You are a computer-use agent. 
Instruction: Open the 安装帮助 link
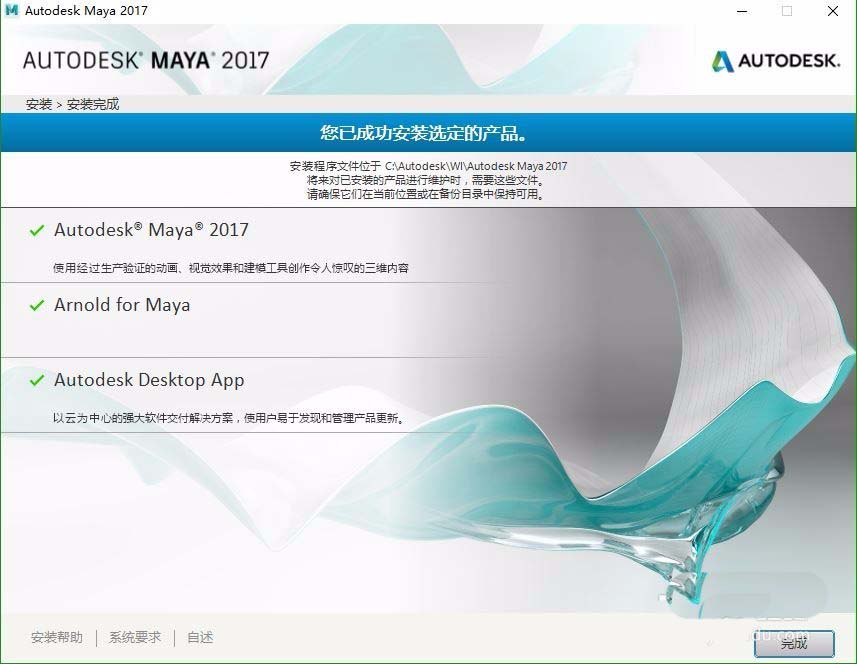tap(57, 637)
